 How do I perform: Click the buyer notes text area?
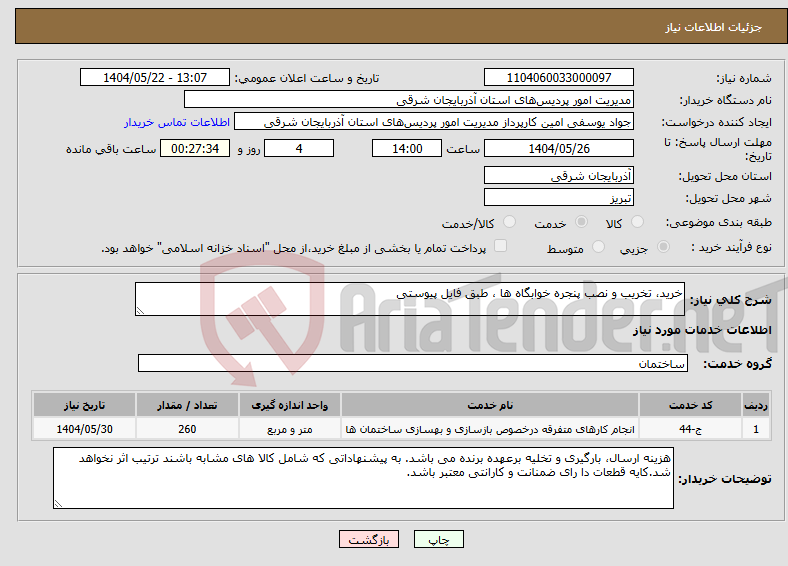click(x=363, y=478)
